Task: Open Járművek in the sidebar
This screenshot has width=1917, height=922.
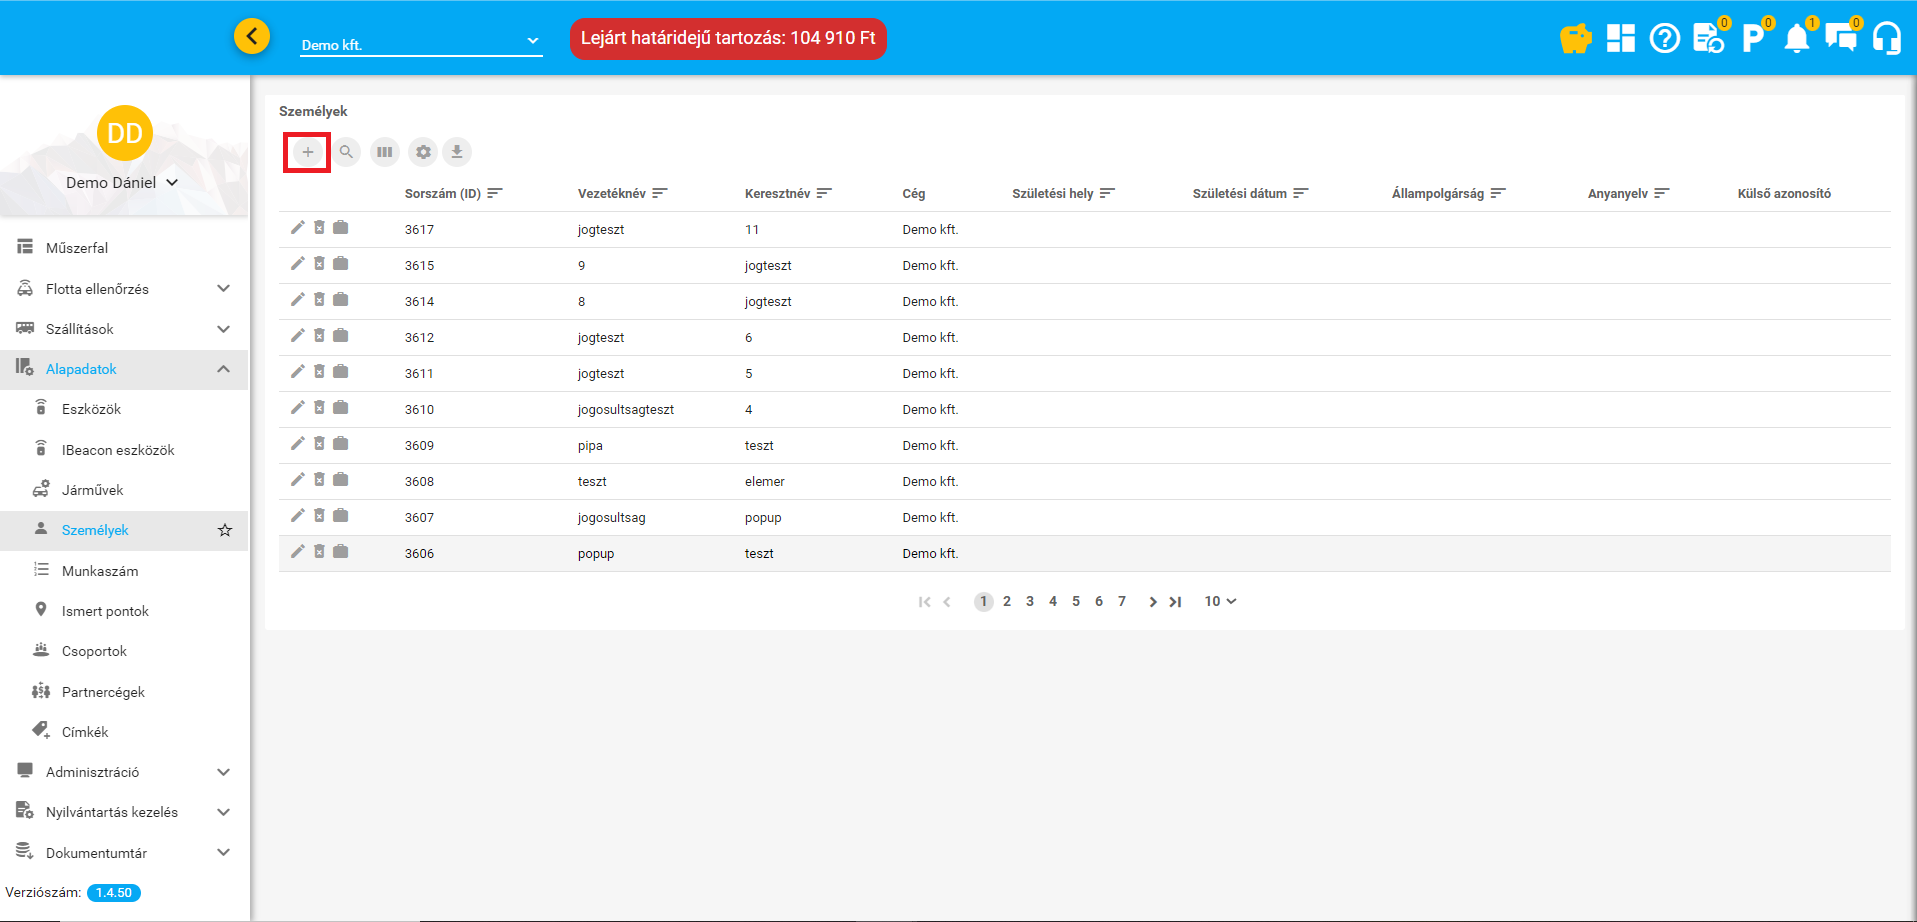Action: (92, 490)
